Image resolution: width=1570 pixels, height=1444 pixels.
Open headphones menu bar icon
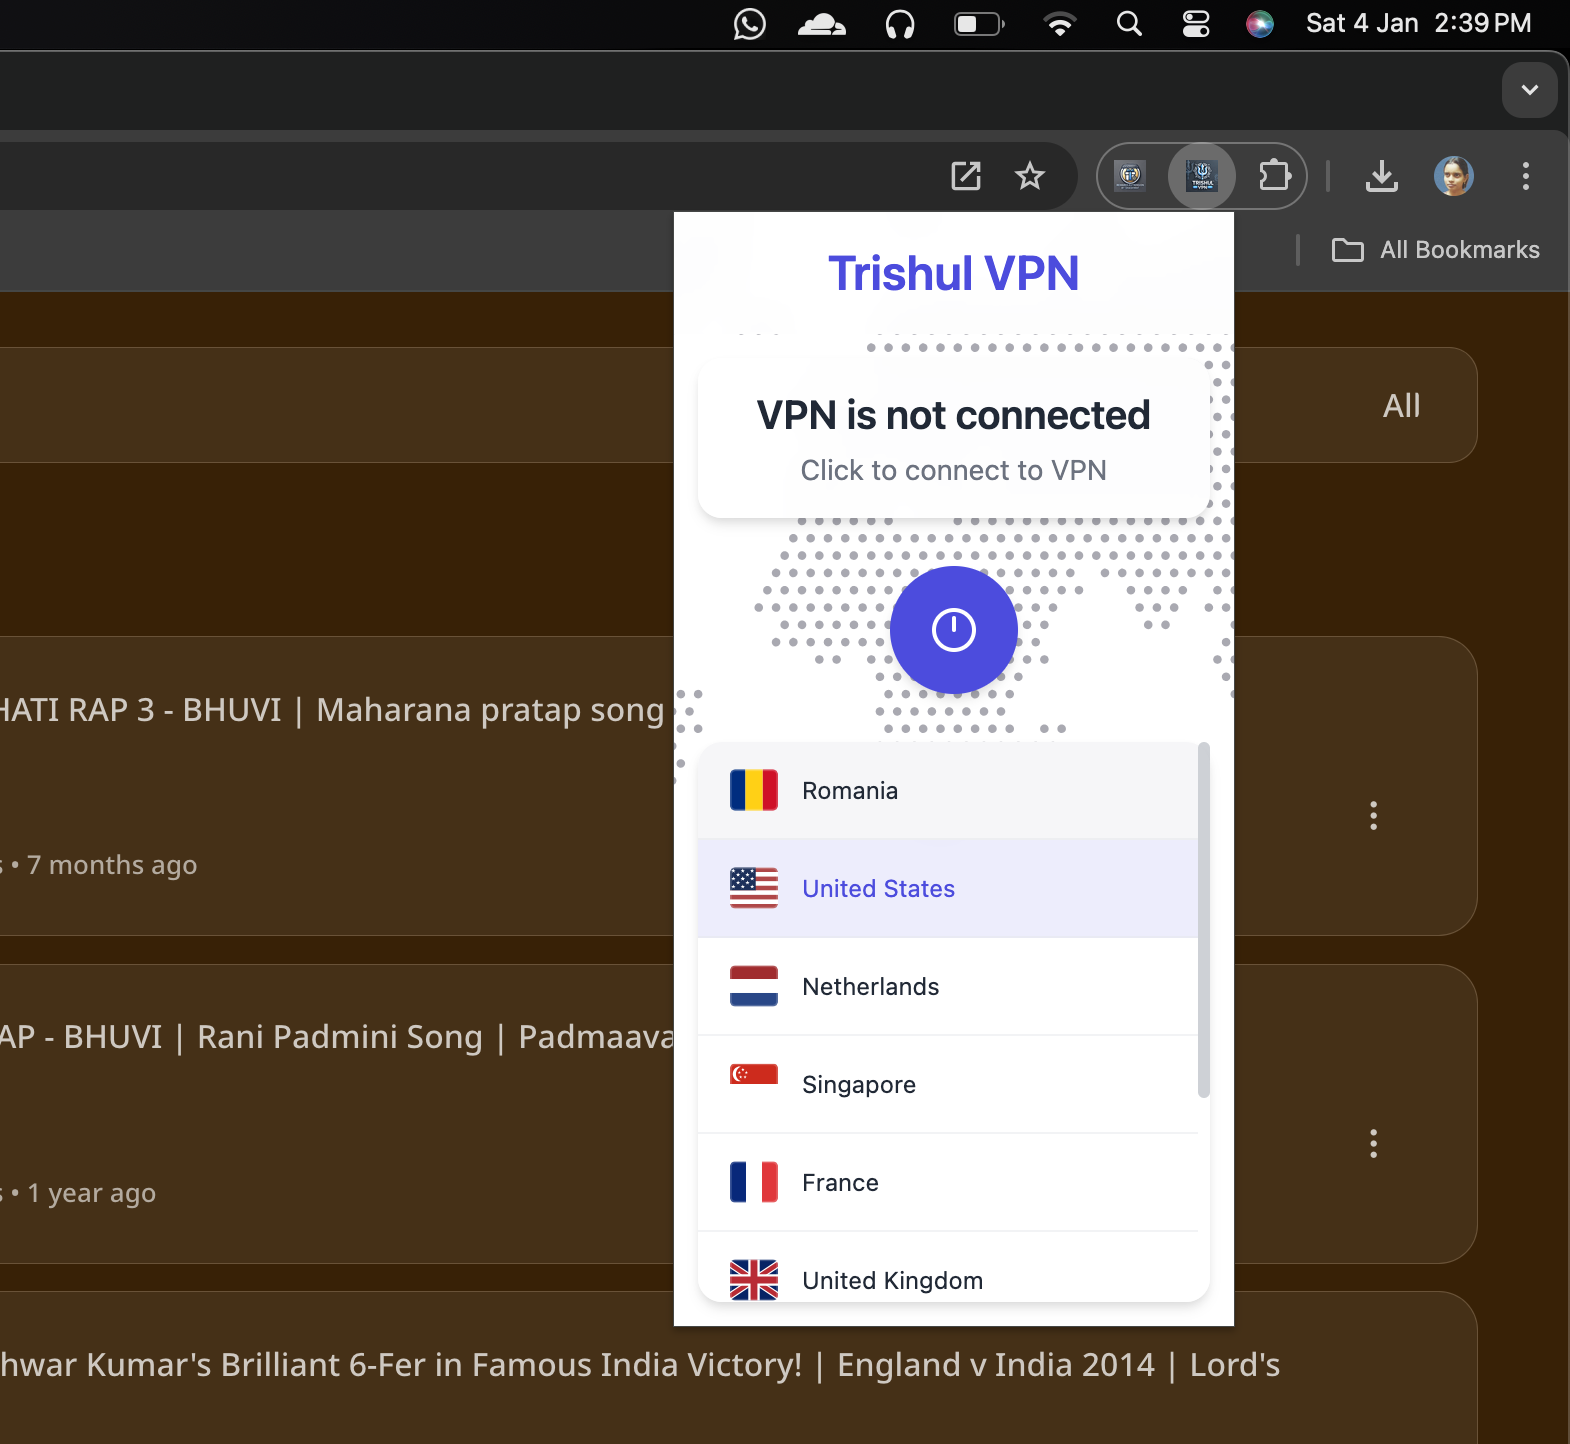tap(900, 24)
